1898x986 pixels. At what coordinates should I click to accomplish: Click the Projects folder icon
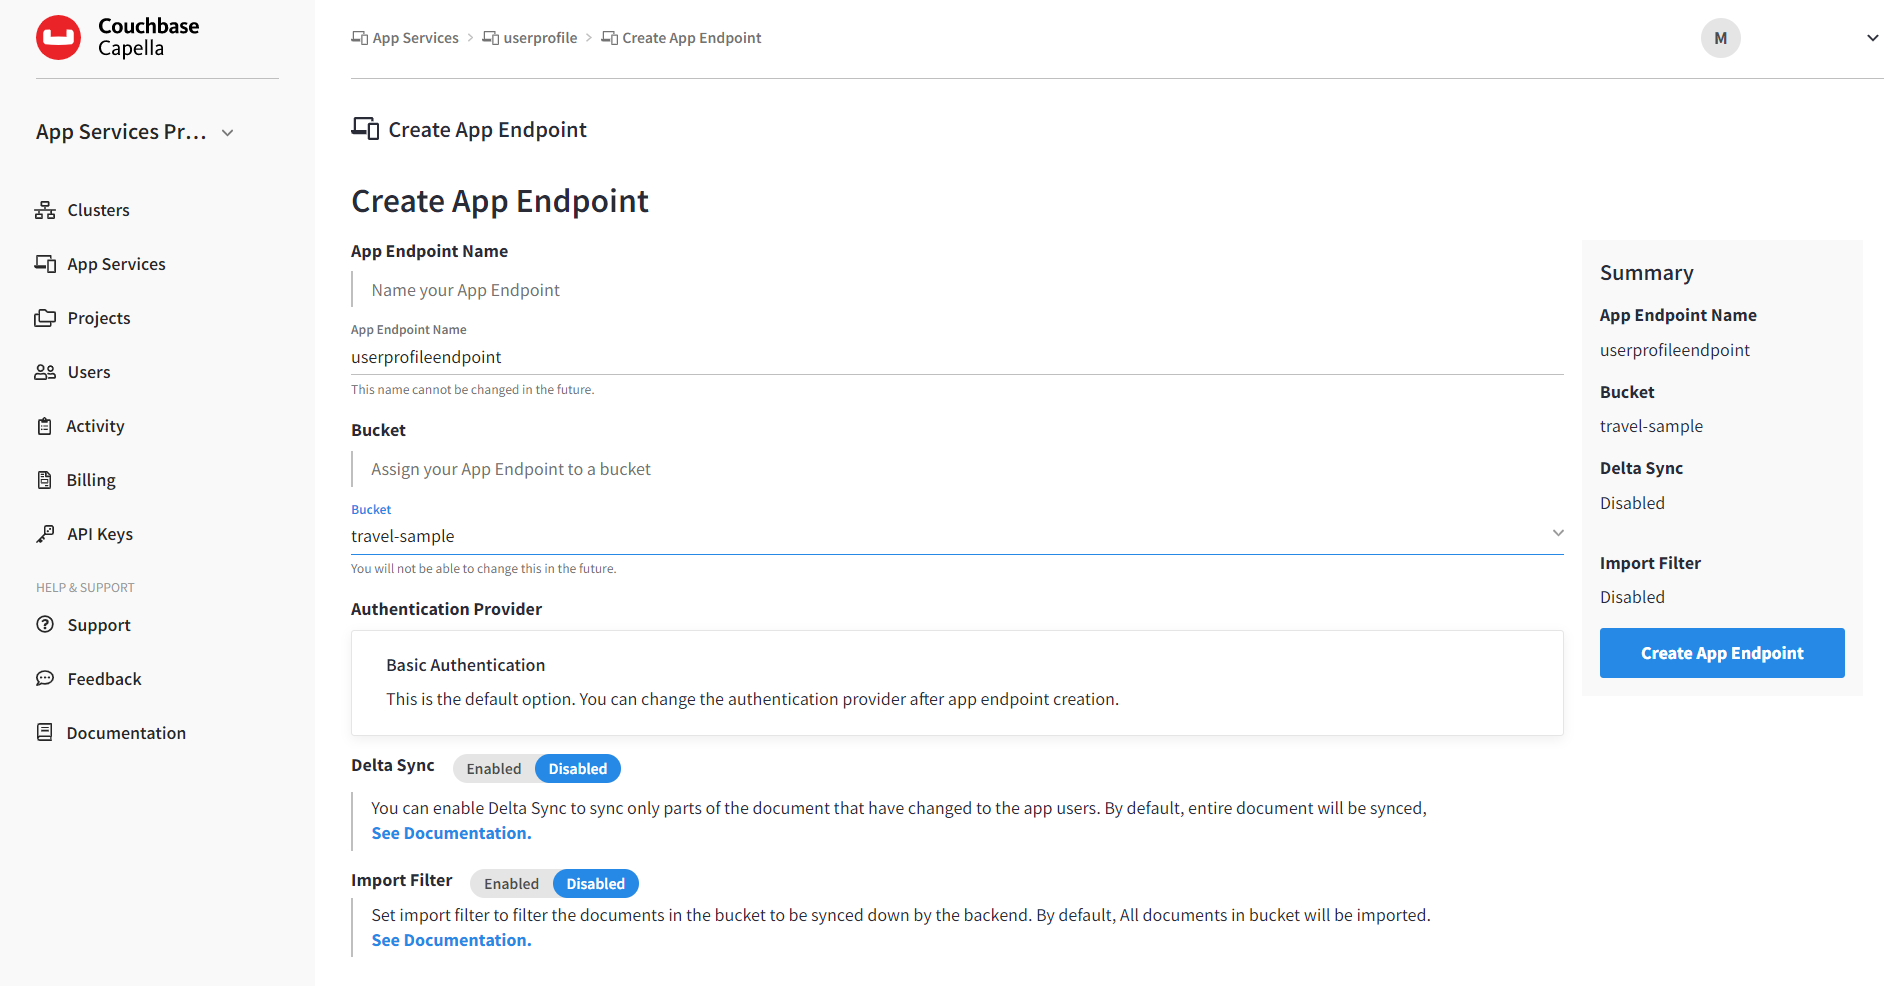pyautogui.click(x=45, y=318)
